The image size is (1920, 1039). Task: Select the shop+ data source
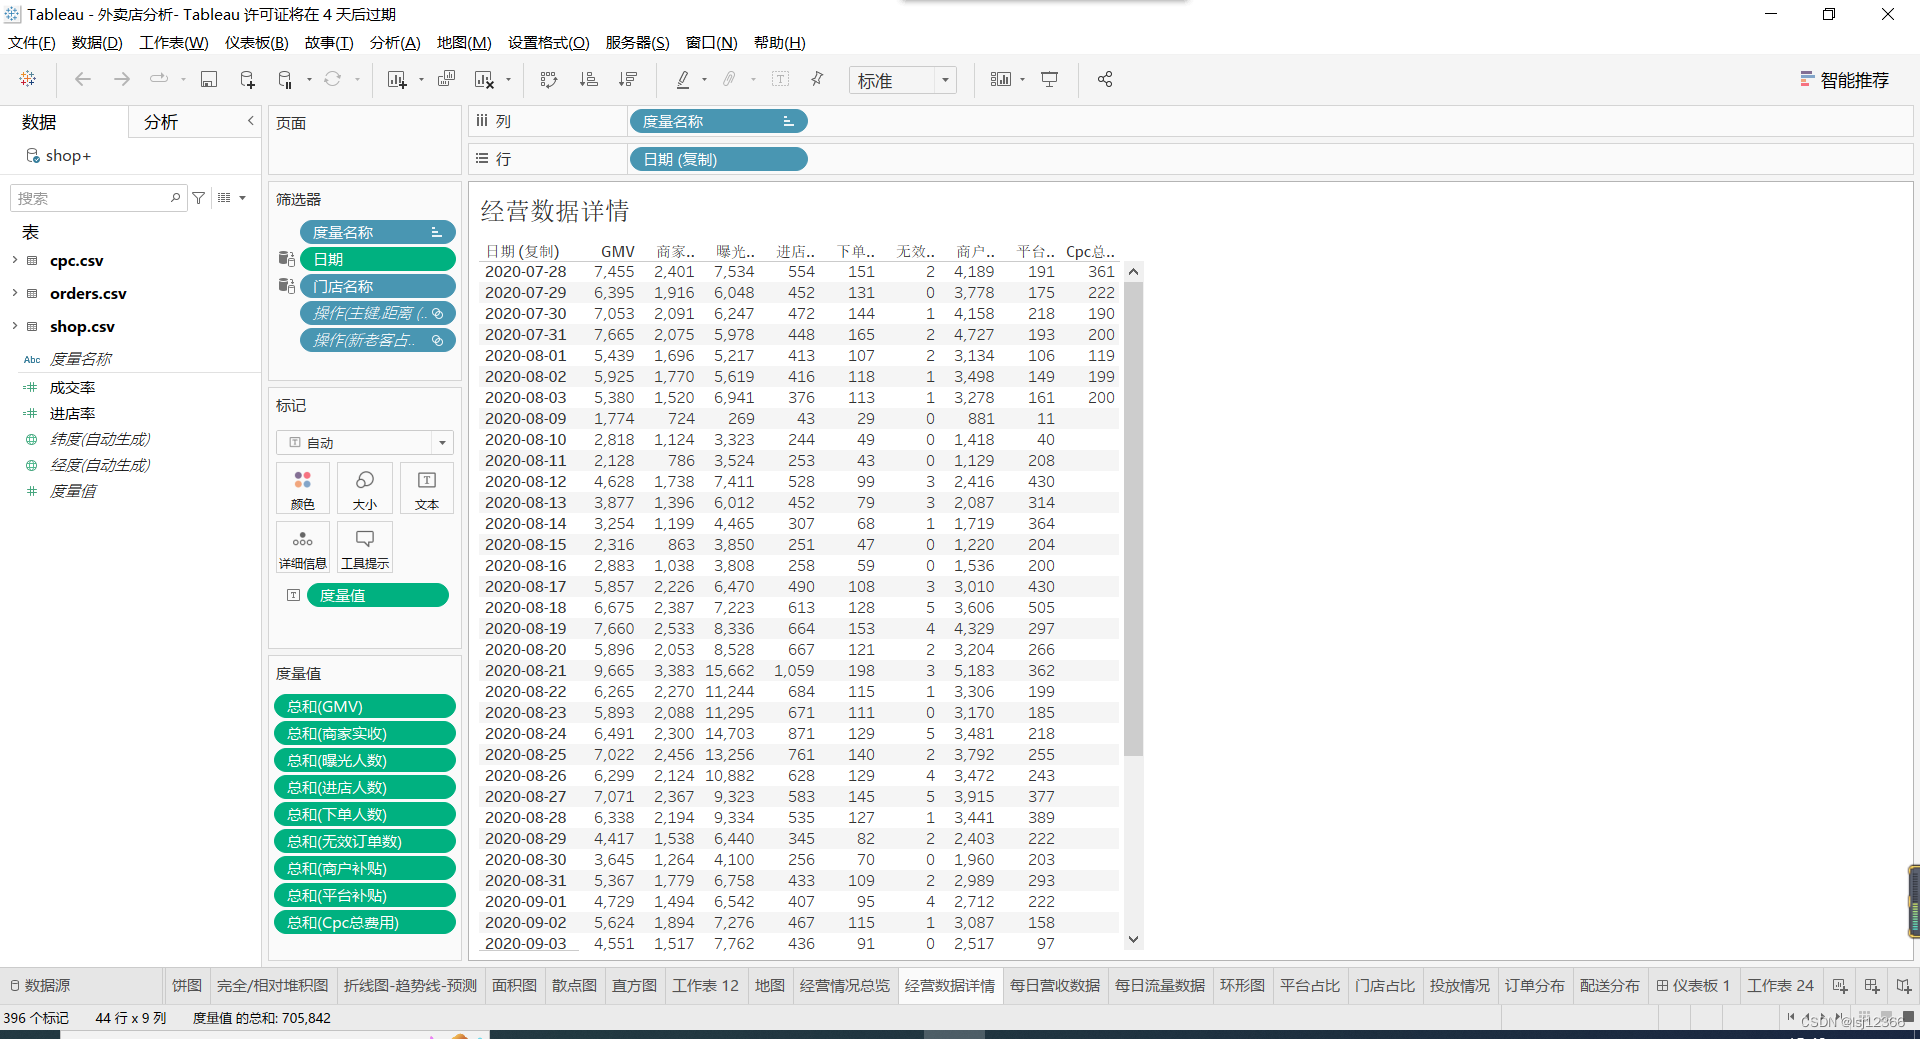pyautogui.click(x=58, y=155)
